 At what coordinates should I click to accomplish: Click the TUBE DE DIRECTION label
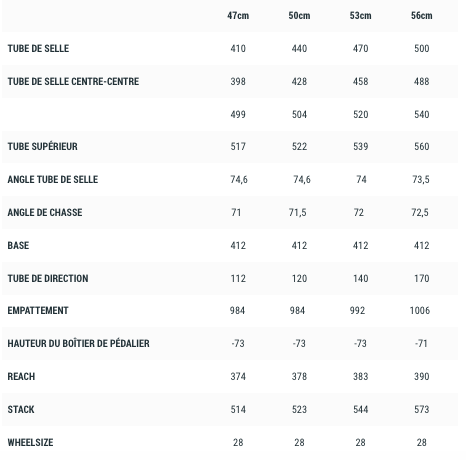[48, 279]
